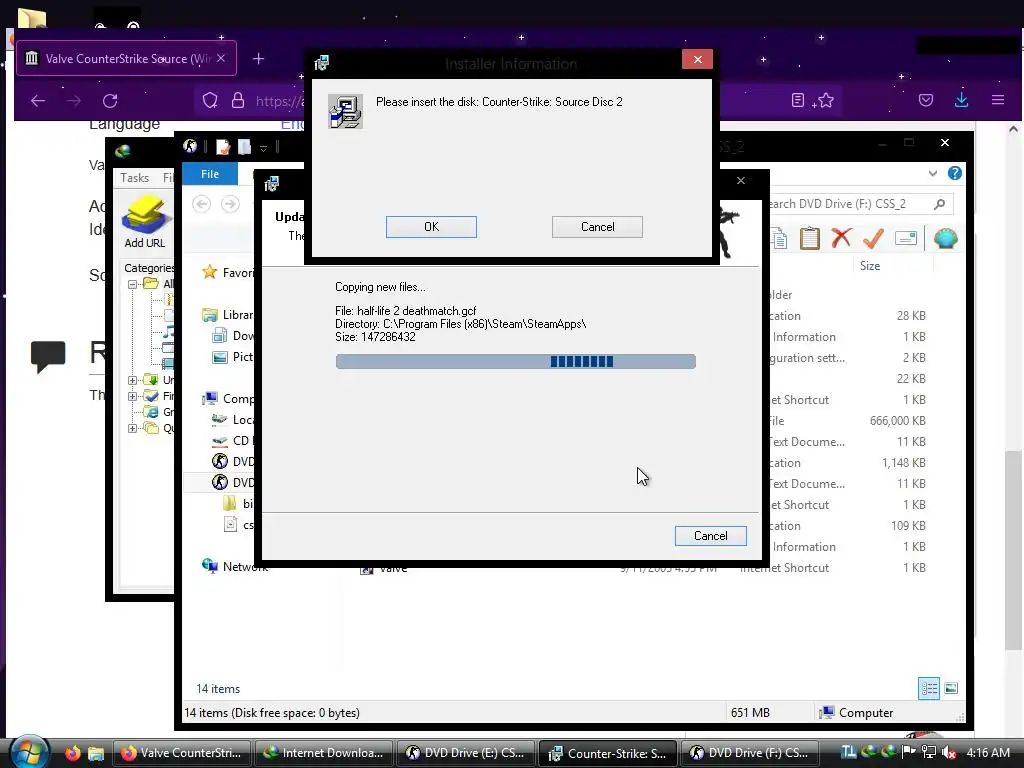Select the Grabber projects tree icon

(152, 412)
